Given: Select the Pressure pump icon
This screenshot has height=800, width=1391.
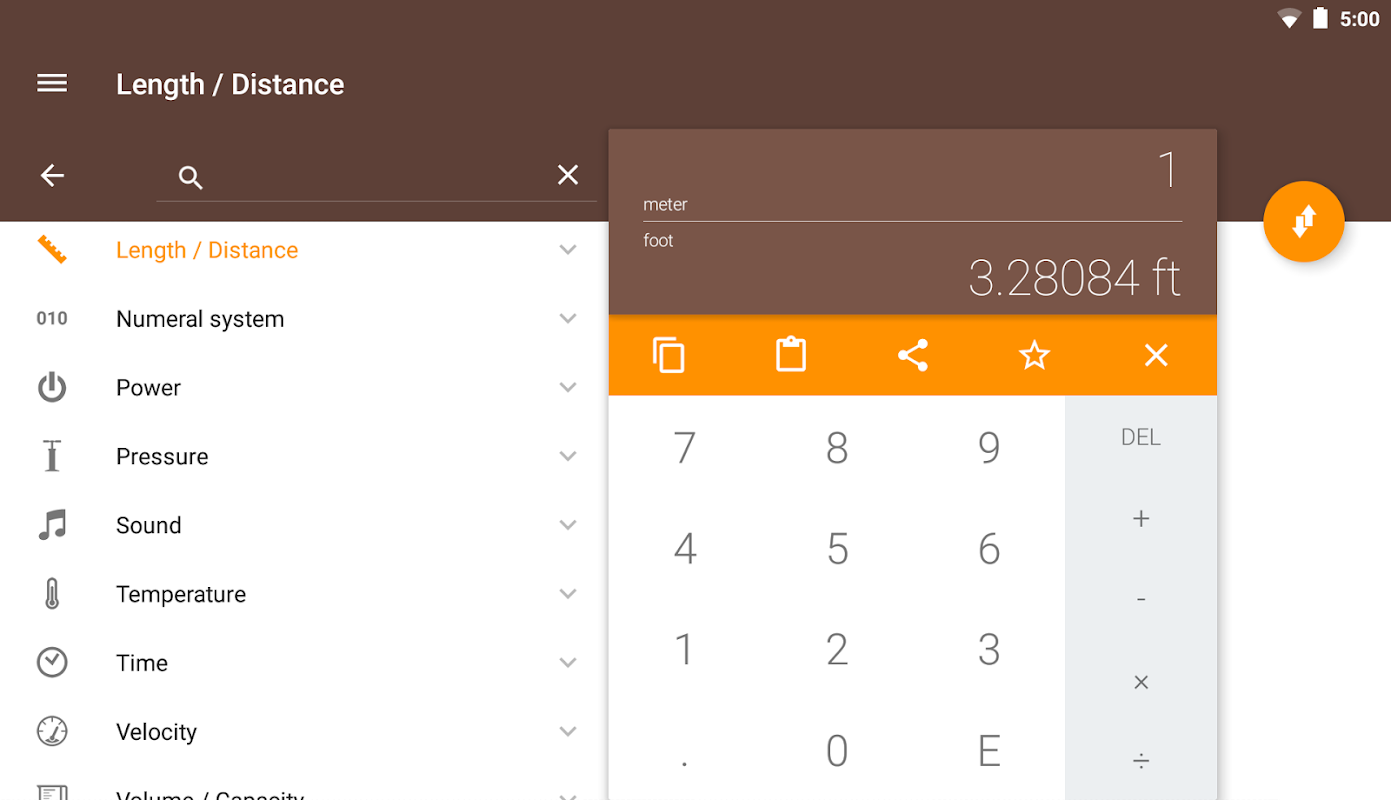Looking at the screenshot, I should pyautogui.click(x=52, y=456).
